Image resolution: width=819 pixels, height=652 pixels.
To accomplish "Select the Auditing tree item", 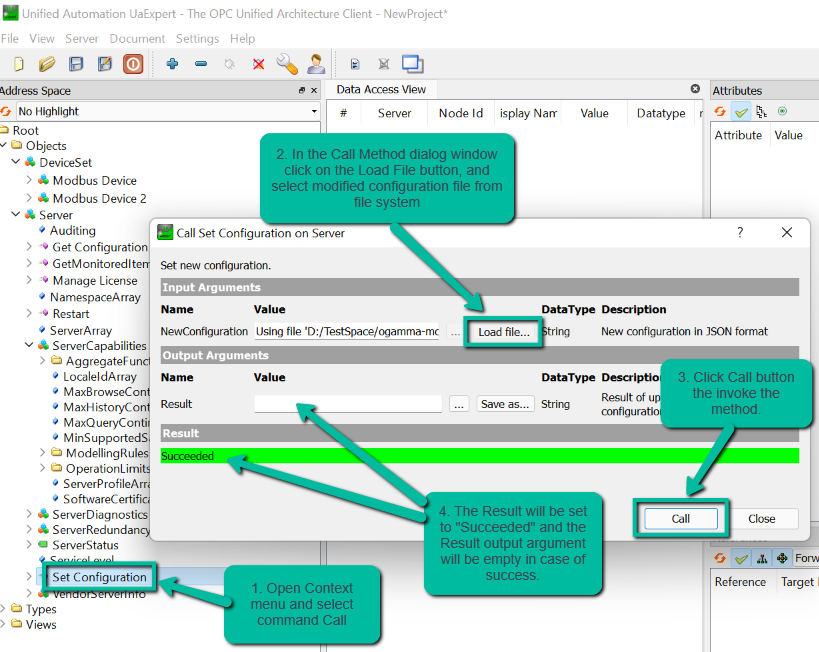I will pos(73,230).
